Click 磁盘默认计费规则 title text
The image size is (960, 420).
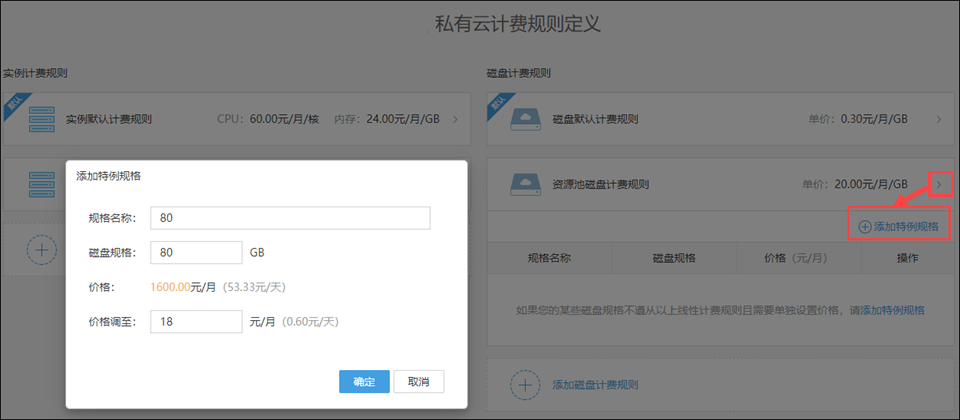point(595,119)
